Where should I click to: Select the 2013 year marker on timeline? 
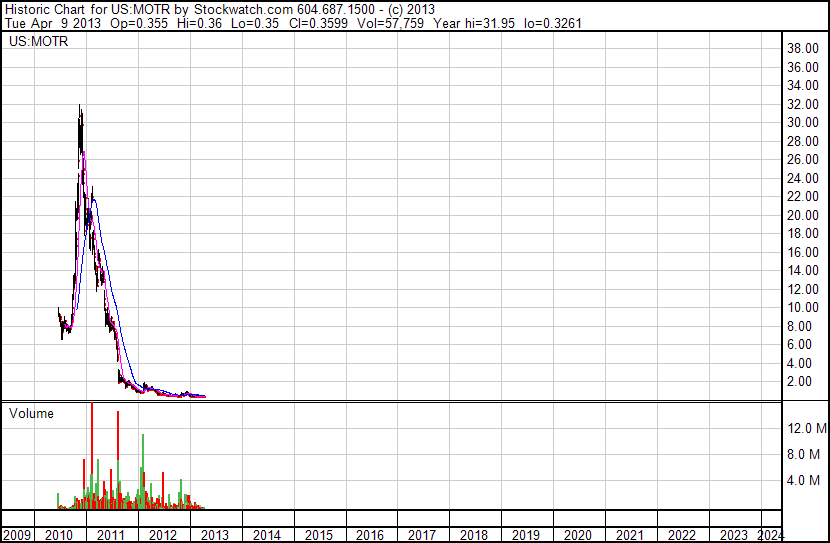(x=214, y=535)
